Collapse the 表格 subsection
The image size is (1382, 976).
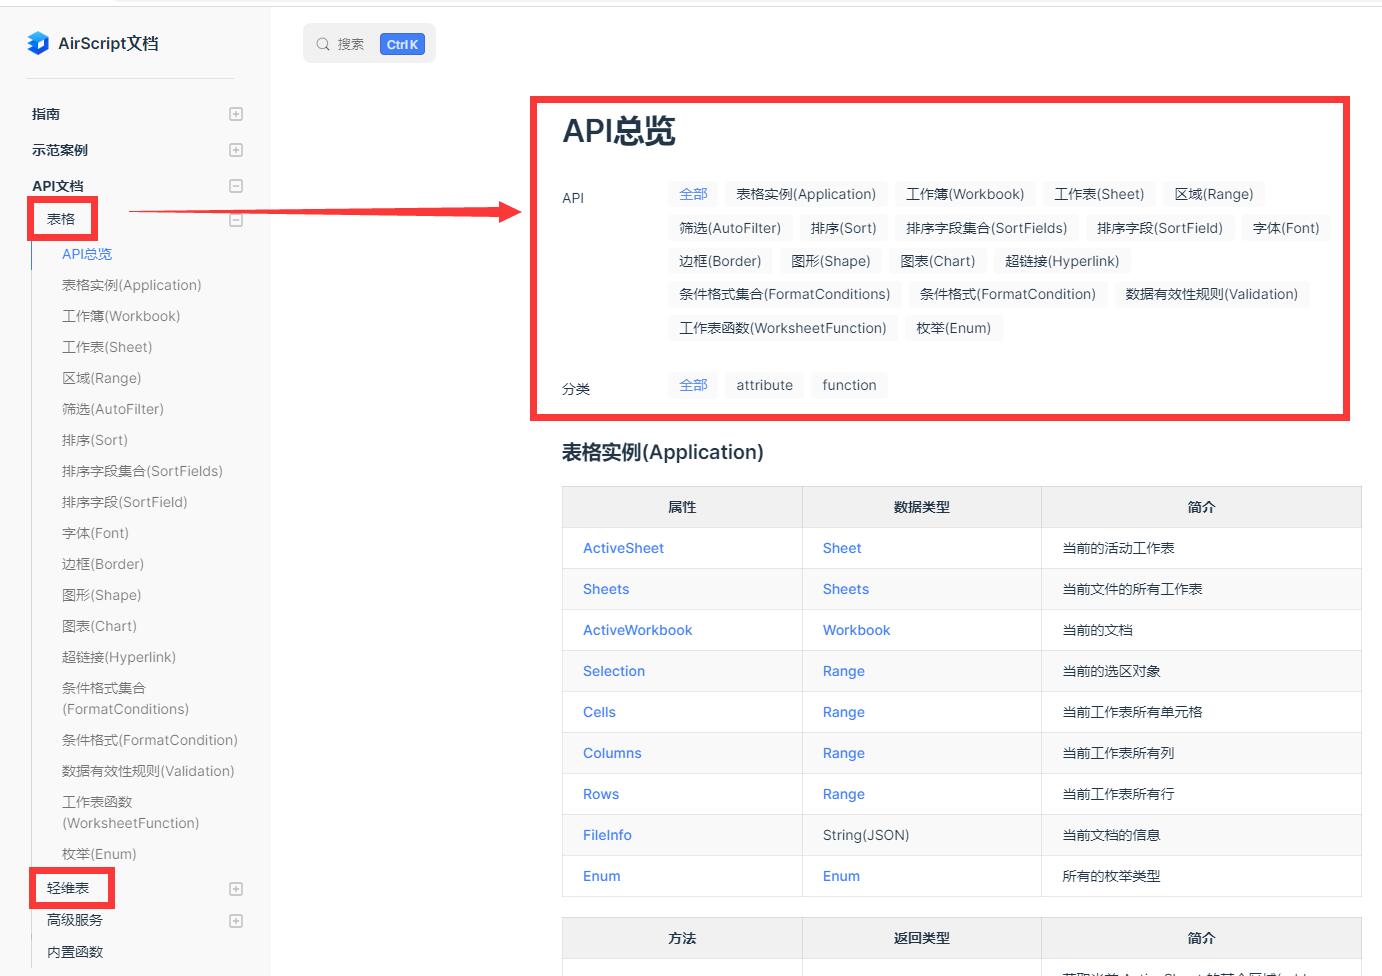pyautogui.click(x=236, y=220)
